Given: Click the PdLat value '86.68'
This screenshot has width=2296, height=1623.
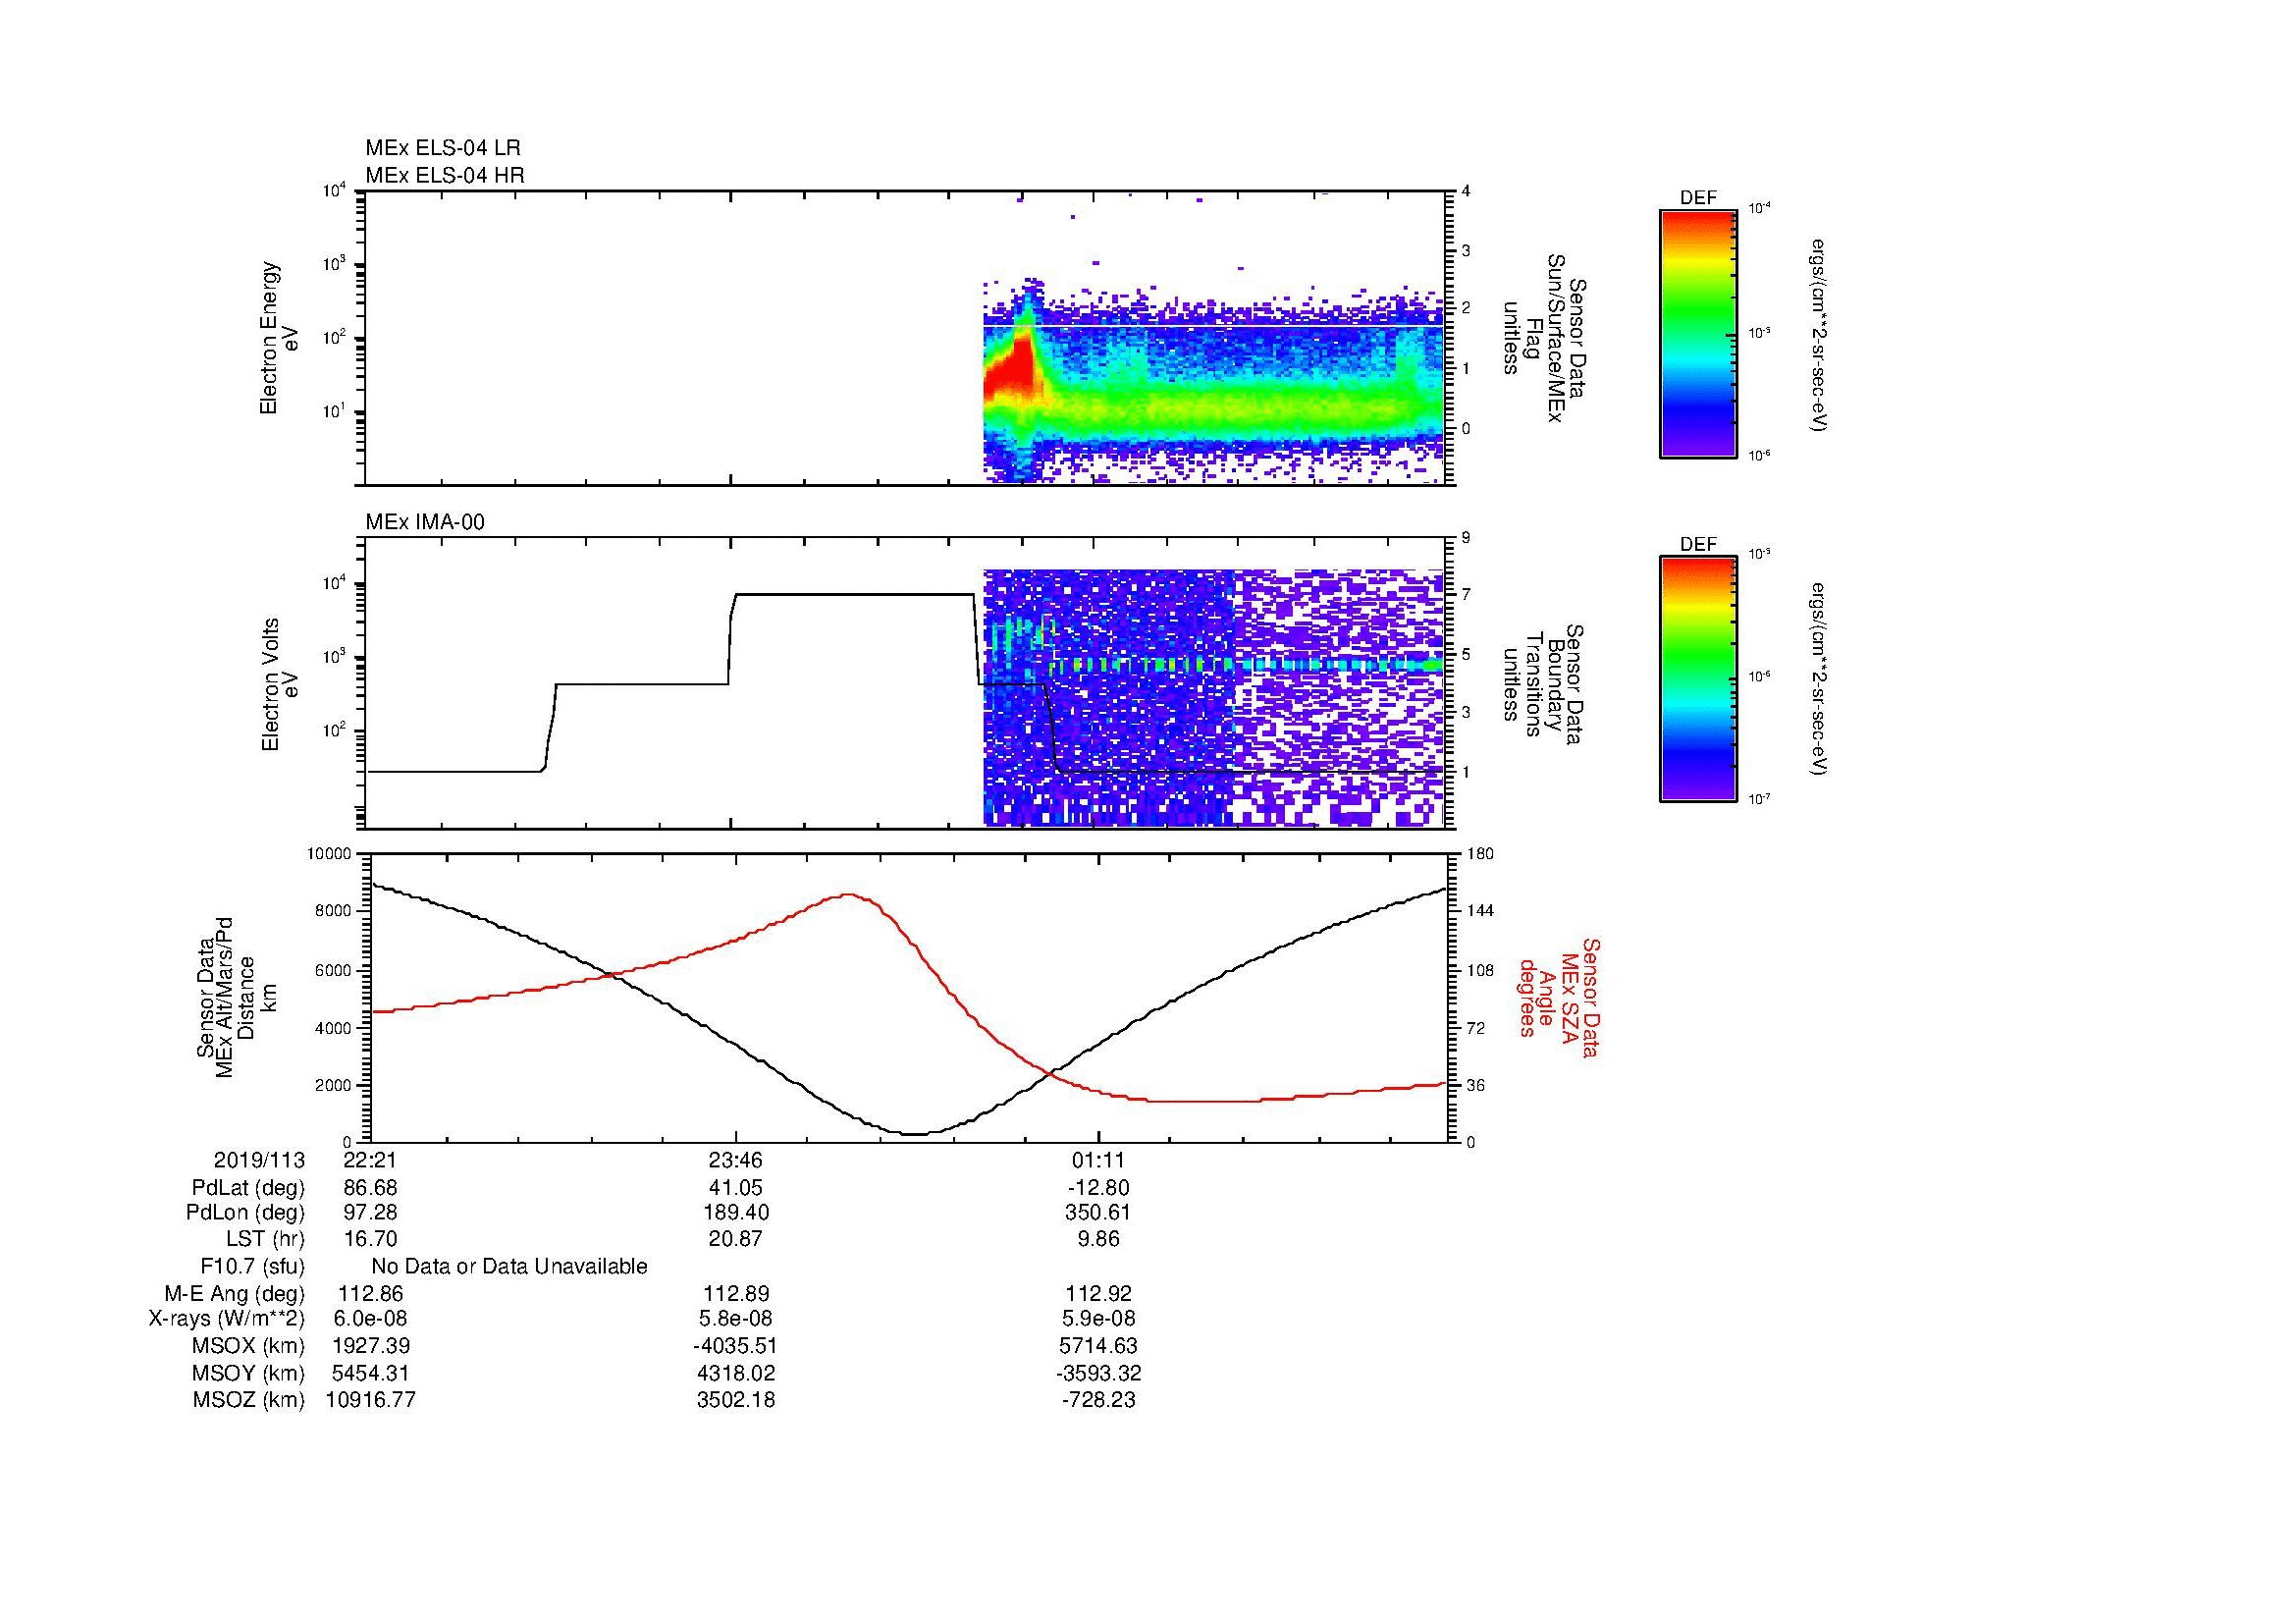Looking at the screenshot, I should click(x=371, y=1188).
